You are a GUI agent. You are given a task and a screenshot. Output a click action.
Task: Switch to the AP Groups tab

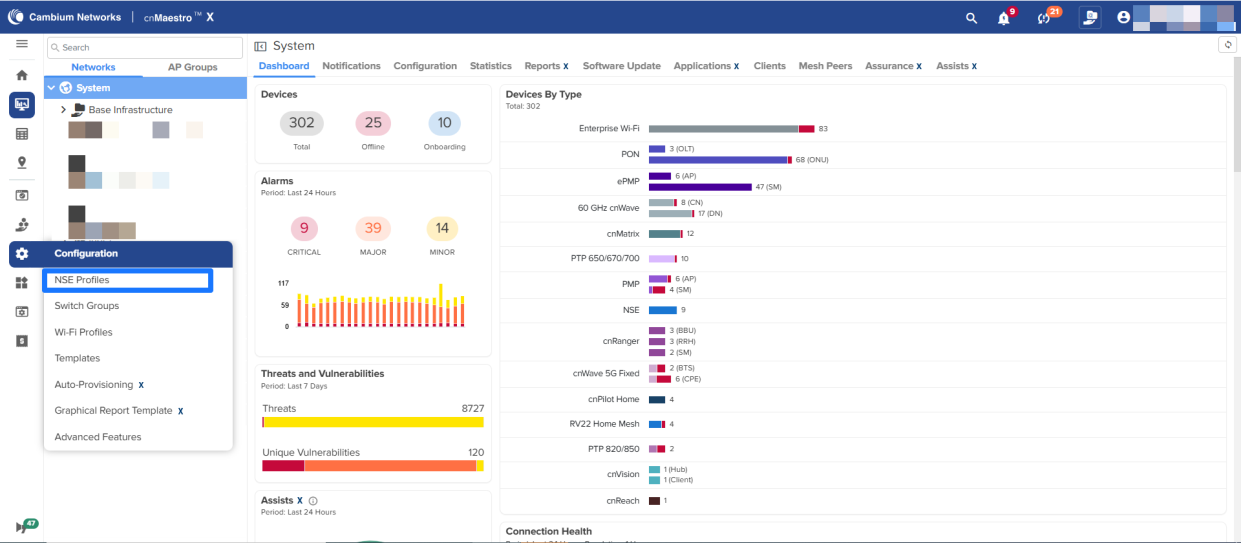point(193,67)
